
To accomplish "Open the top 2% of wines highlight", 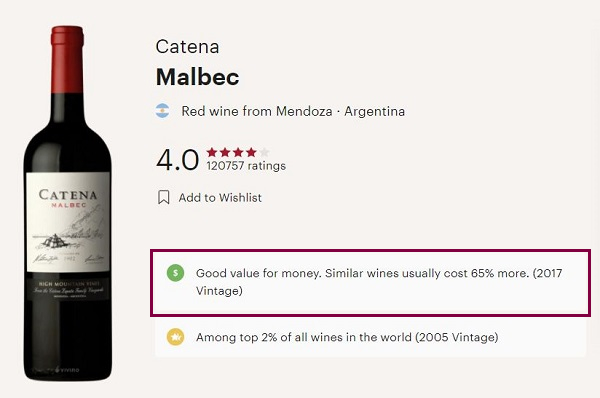I will pos(370,337).
